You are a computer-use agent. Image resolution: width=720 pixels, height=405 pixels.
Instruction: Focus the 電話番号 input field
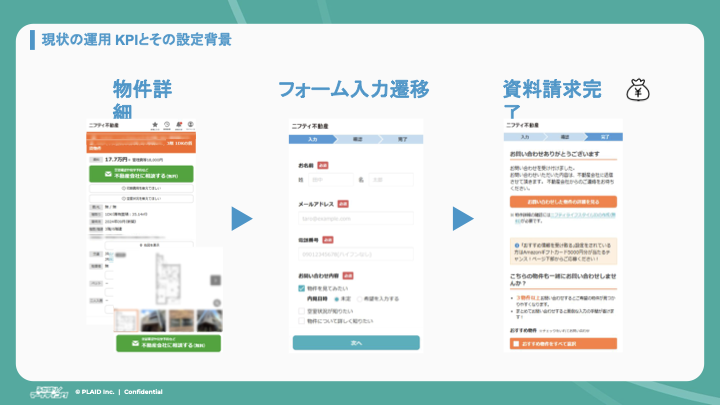coord(356,254)
